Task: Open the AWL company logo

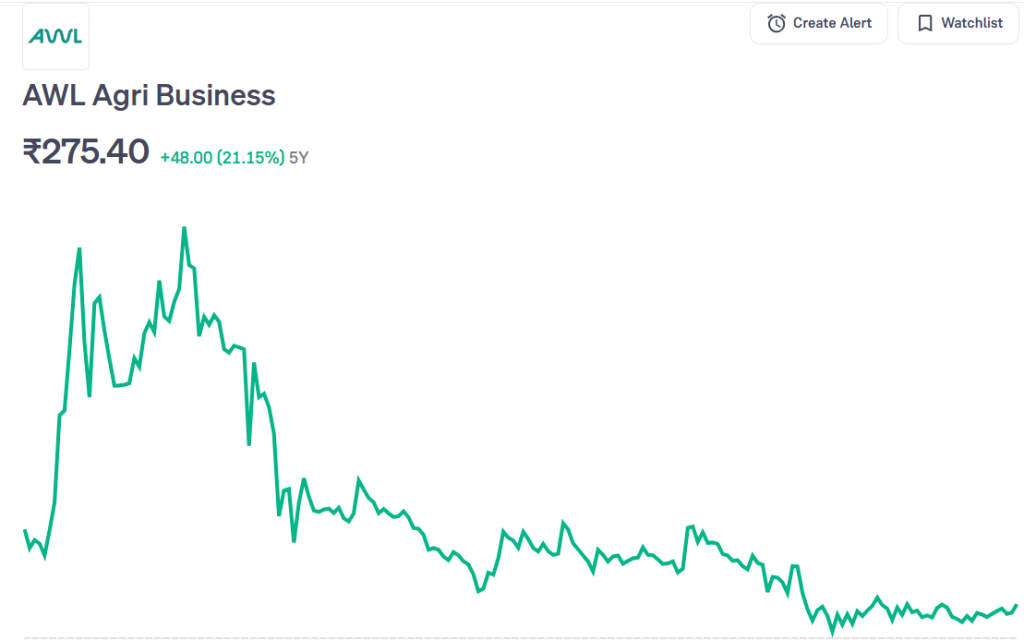Action: 56,36
